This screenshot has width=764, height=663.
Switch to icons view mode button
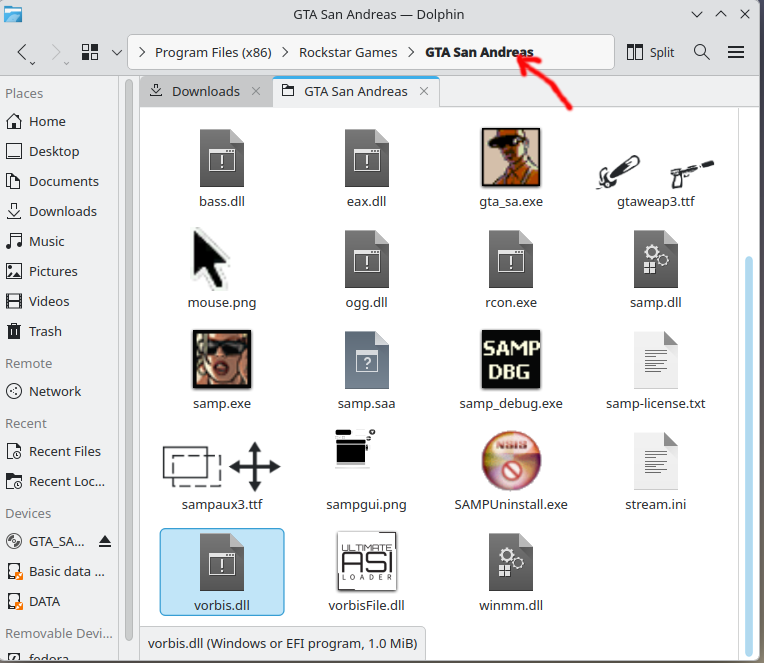pyautogui.click(x=90, y=52)
